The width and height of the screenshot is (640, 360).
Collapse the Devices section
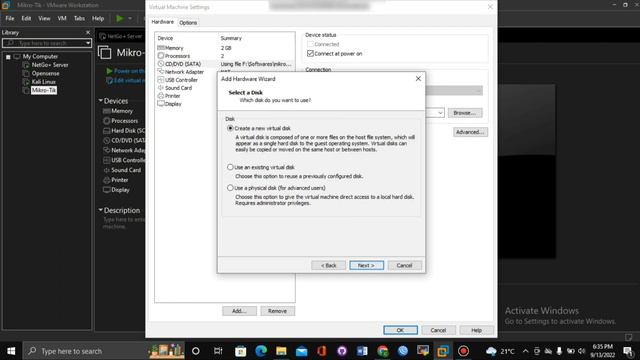point(100,100)
